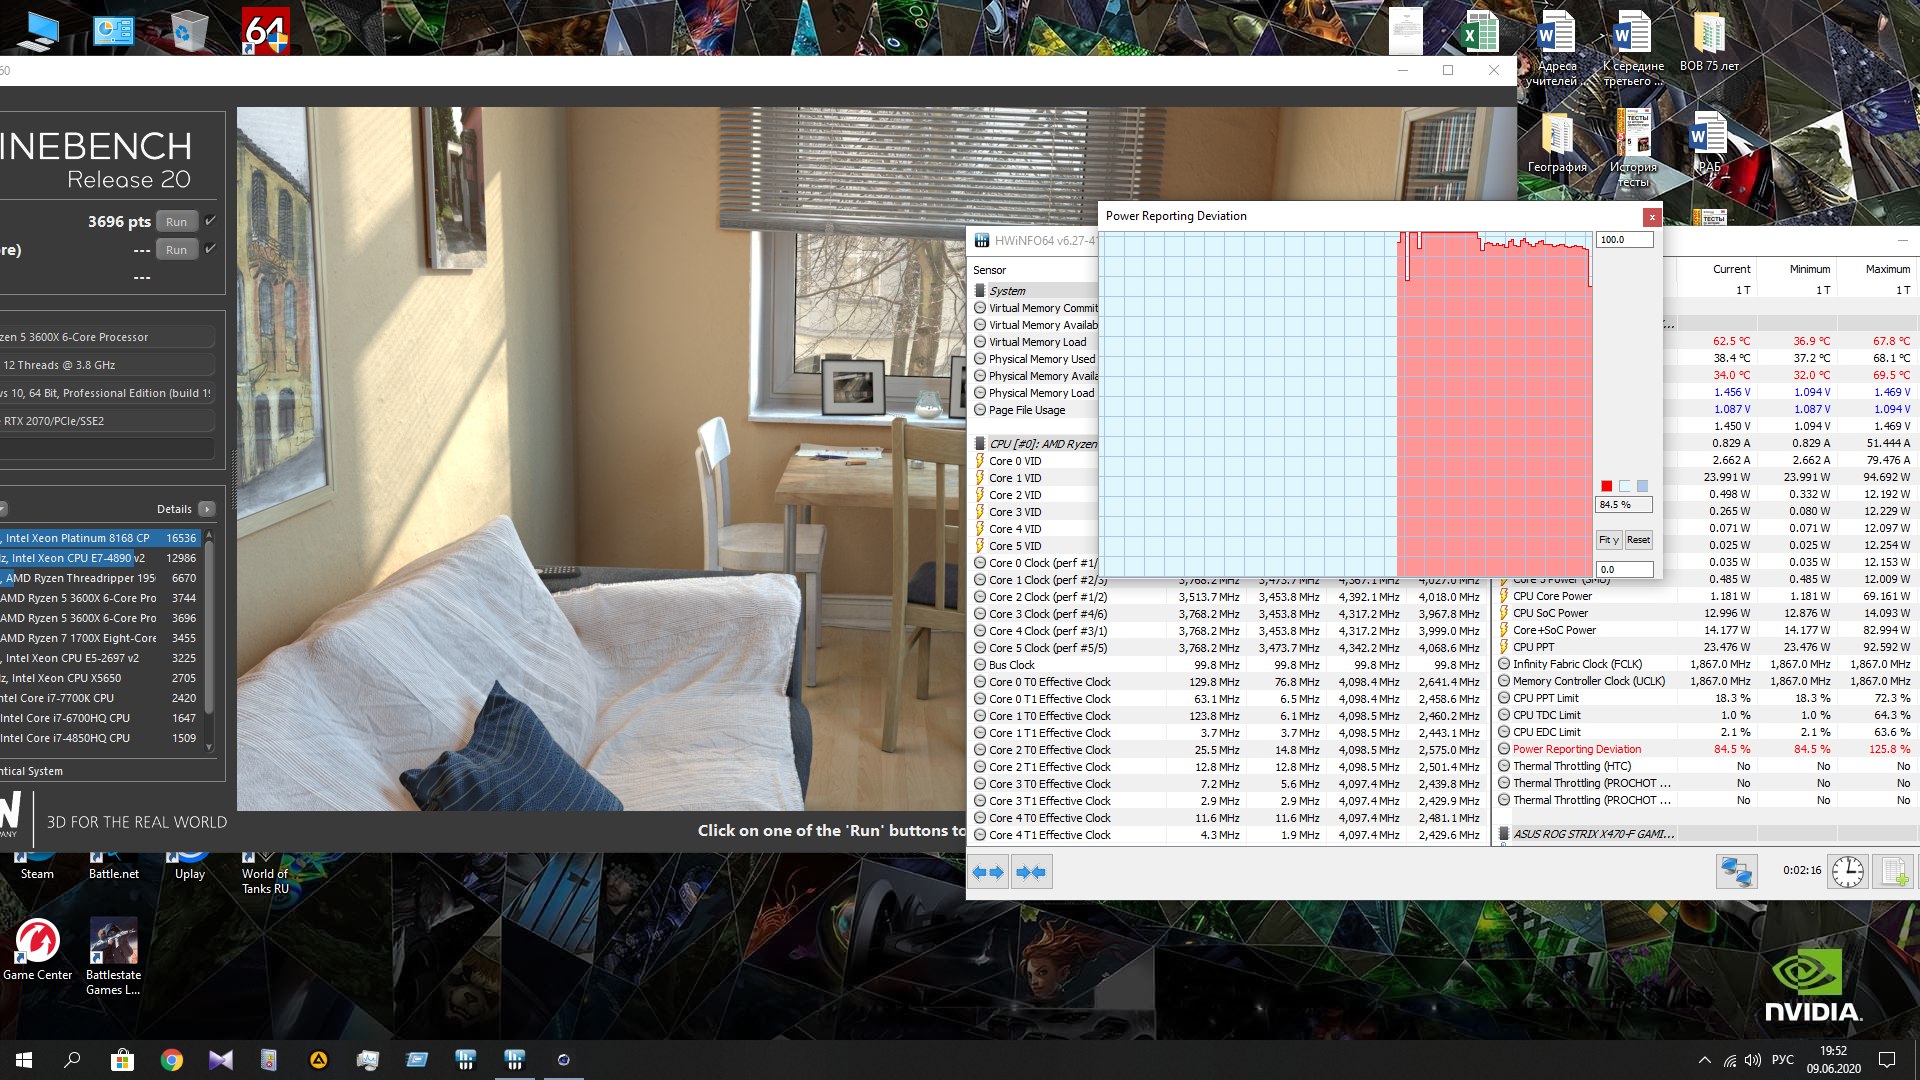Toggle checkbox next to CPU Run button
This screenshot has width=1920, height=1080.
click(210, 221)
